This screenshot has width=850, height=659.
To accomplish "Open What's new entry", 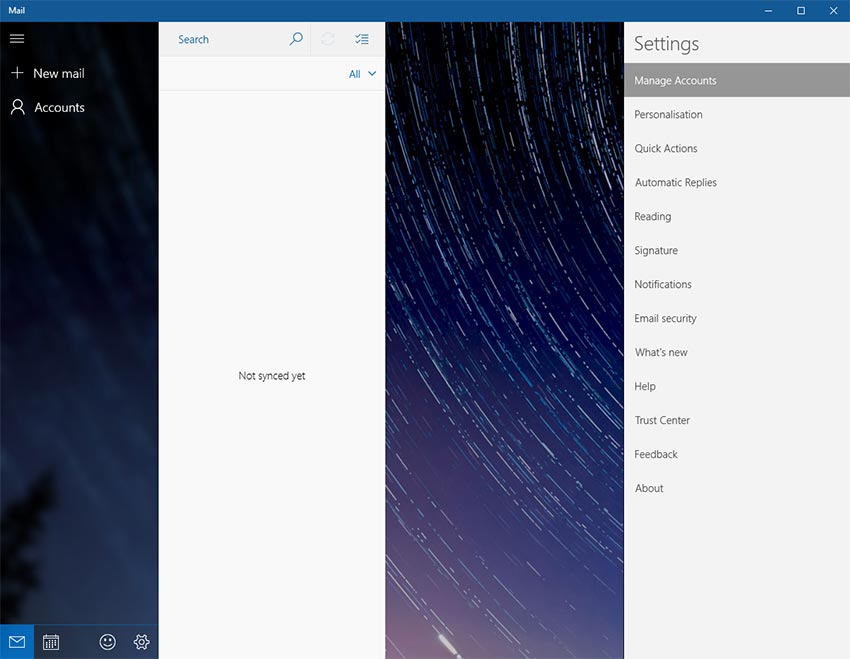I will click(x=737, y=352).
